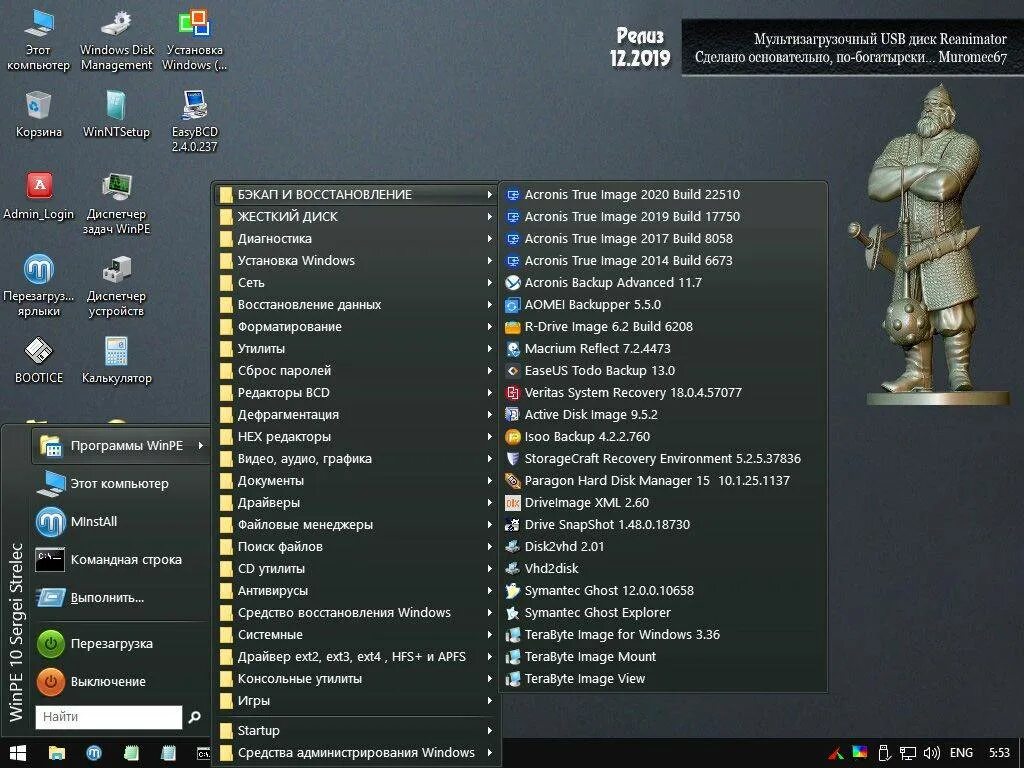Launch R-Drive Image 6.2 Build 6208
Screen dimensions: 1024x768
[x=663, y=327]
